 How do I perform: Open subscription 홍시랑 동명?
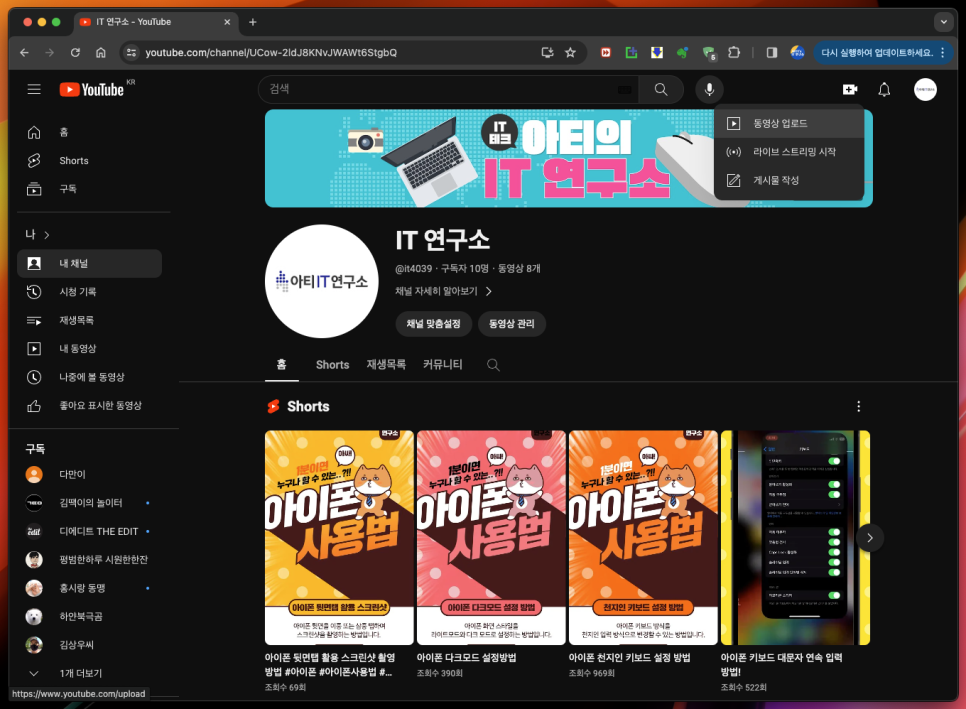pyautogui.click(x=90, y=588)
